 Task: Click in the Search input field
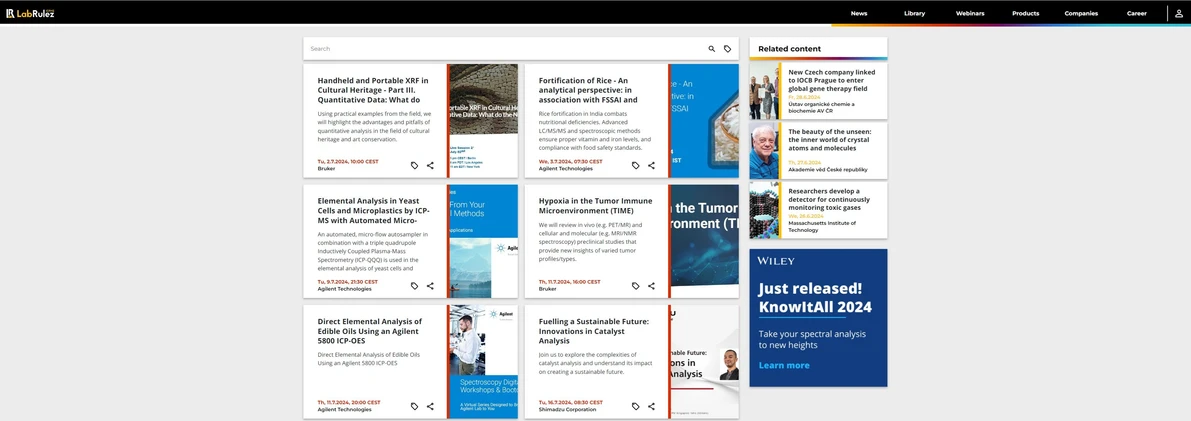505,49
